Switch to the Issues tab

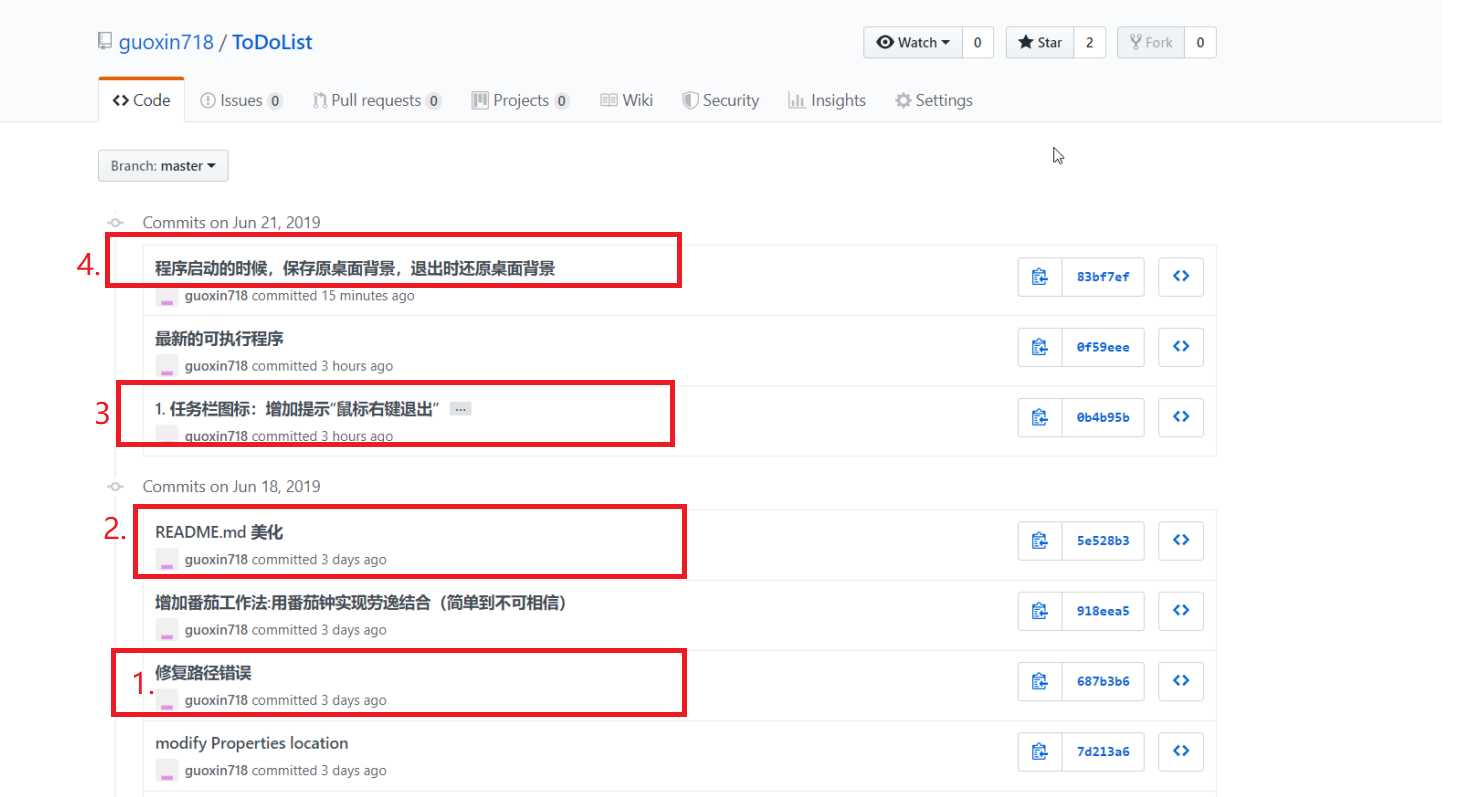pyautogui.click(x=241, y=100)
